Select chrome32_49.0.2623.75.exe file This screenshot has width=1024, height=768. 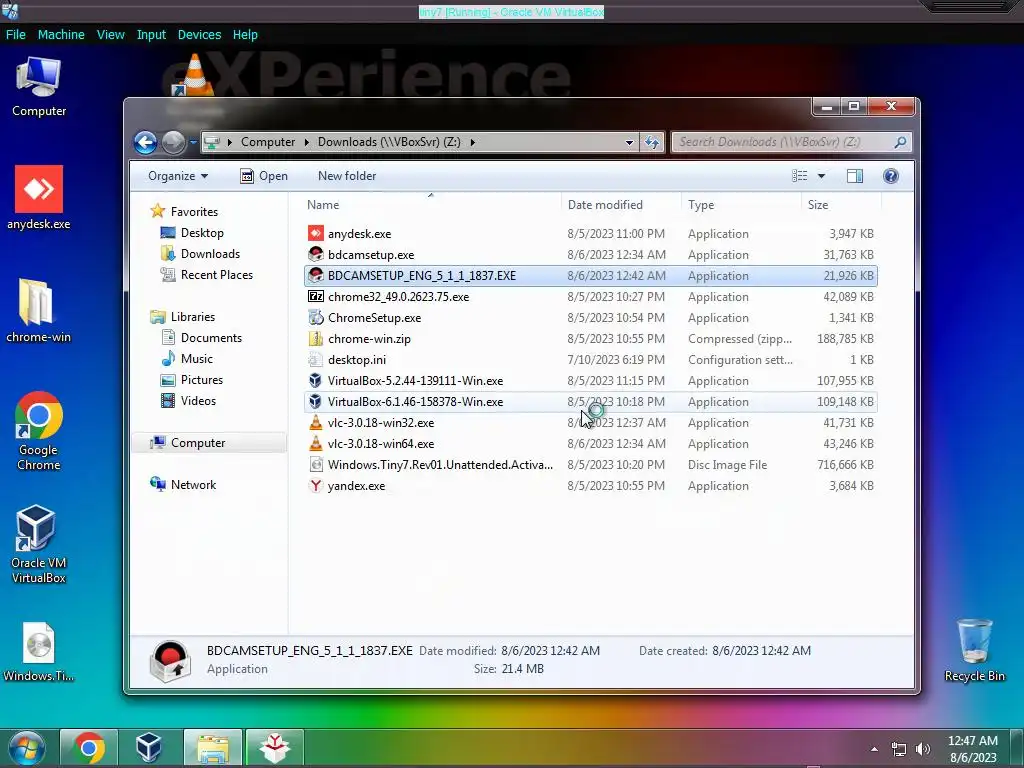click(x=590, y=296)
